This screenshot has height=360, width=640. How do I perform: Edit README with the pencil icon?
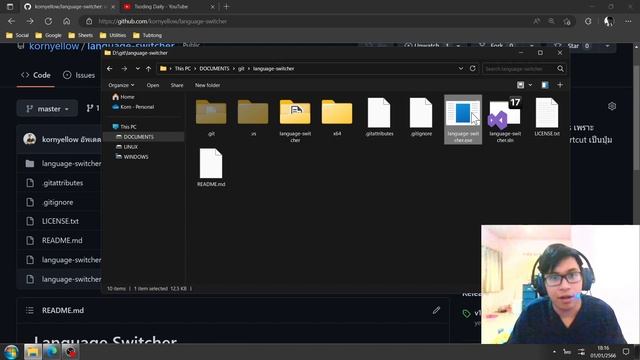(x=436, y=311)
